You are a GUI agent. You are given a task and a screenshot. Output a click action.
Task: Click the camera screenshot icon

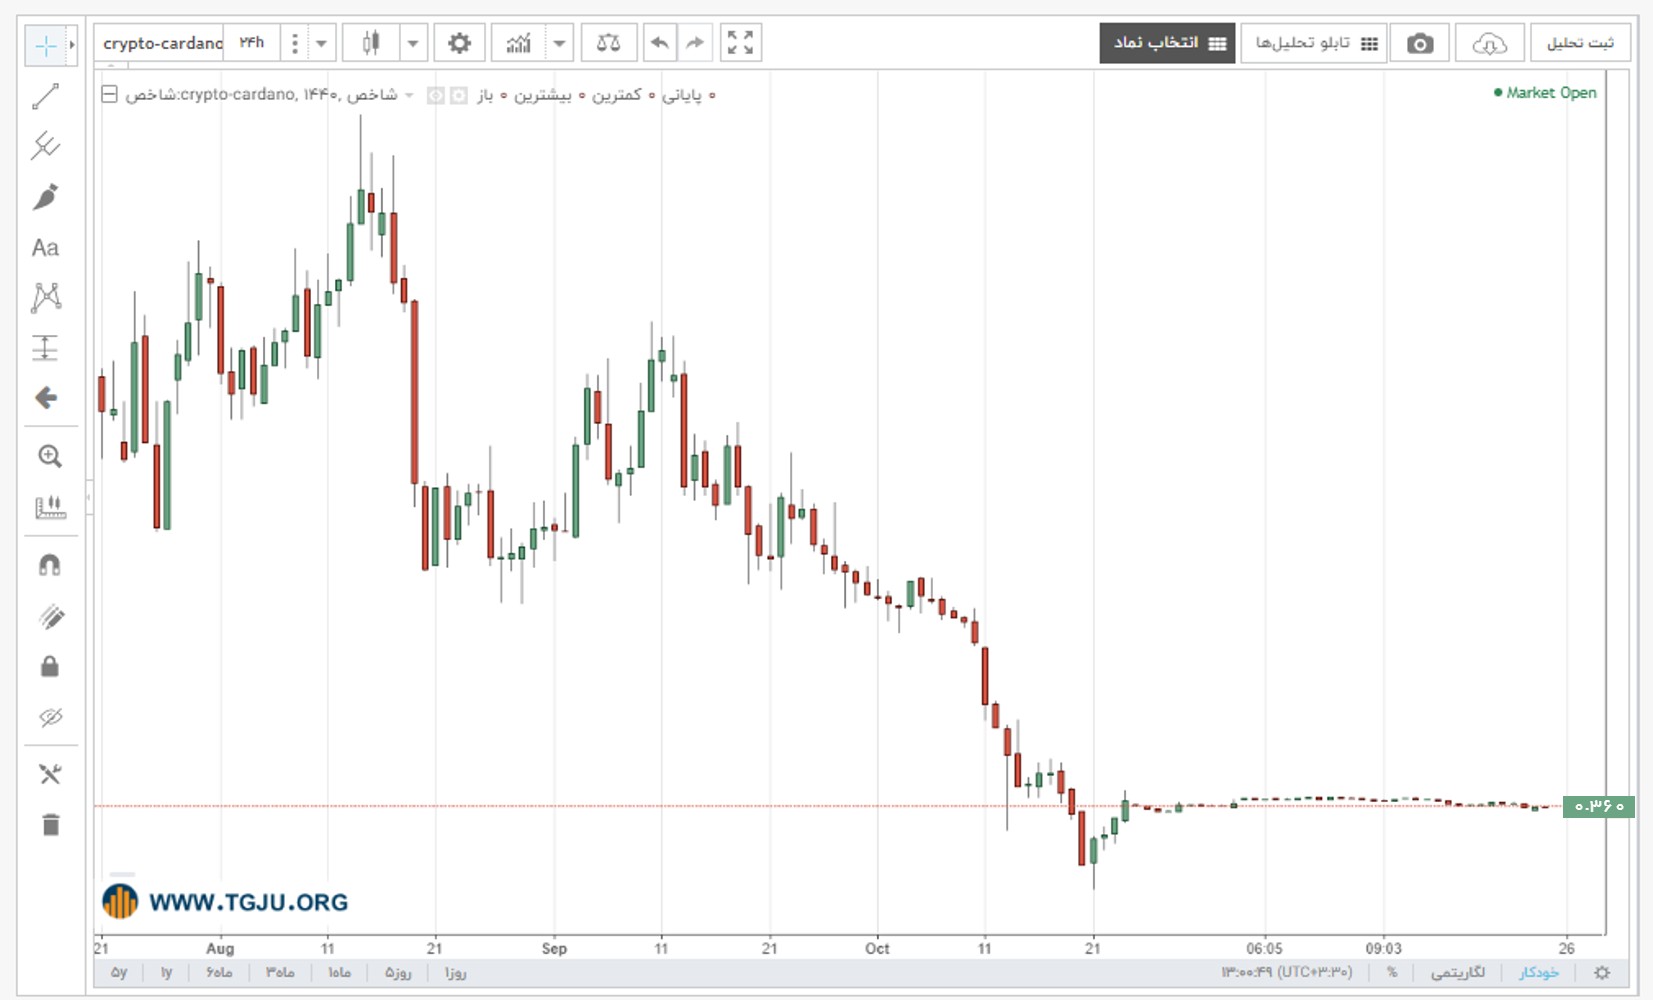(x=1419, y=43)
